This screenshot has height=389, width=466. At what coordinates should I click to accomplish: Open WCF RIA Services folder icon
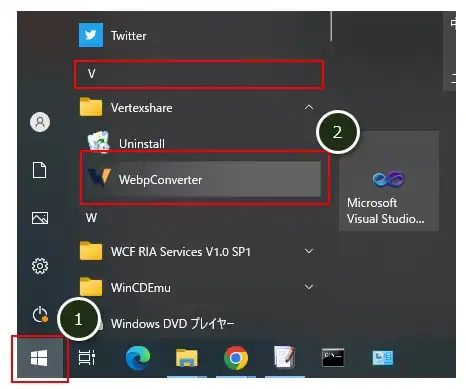click(x=91, y=251)
